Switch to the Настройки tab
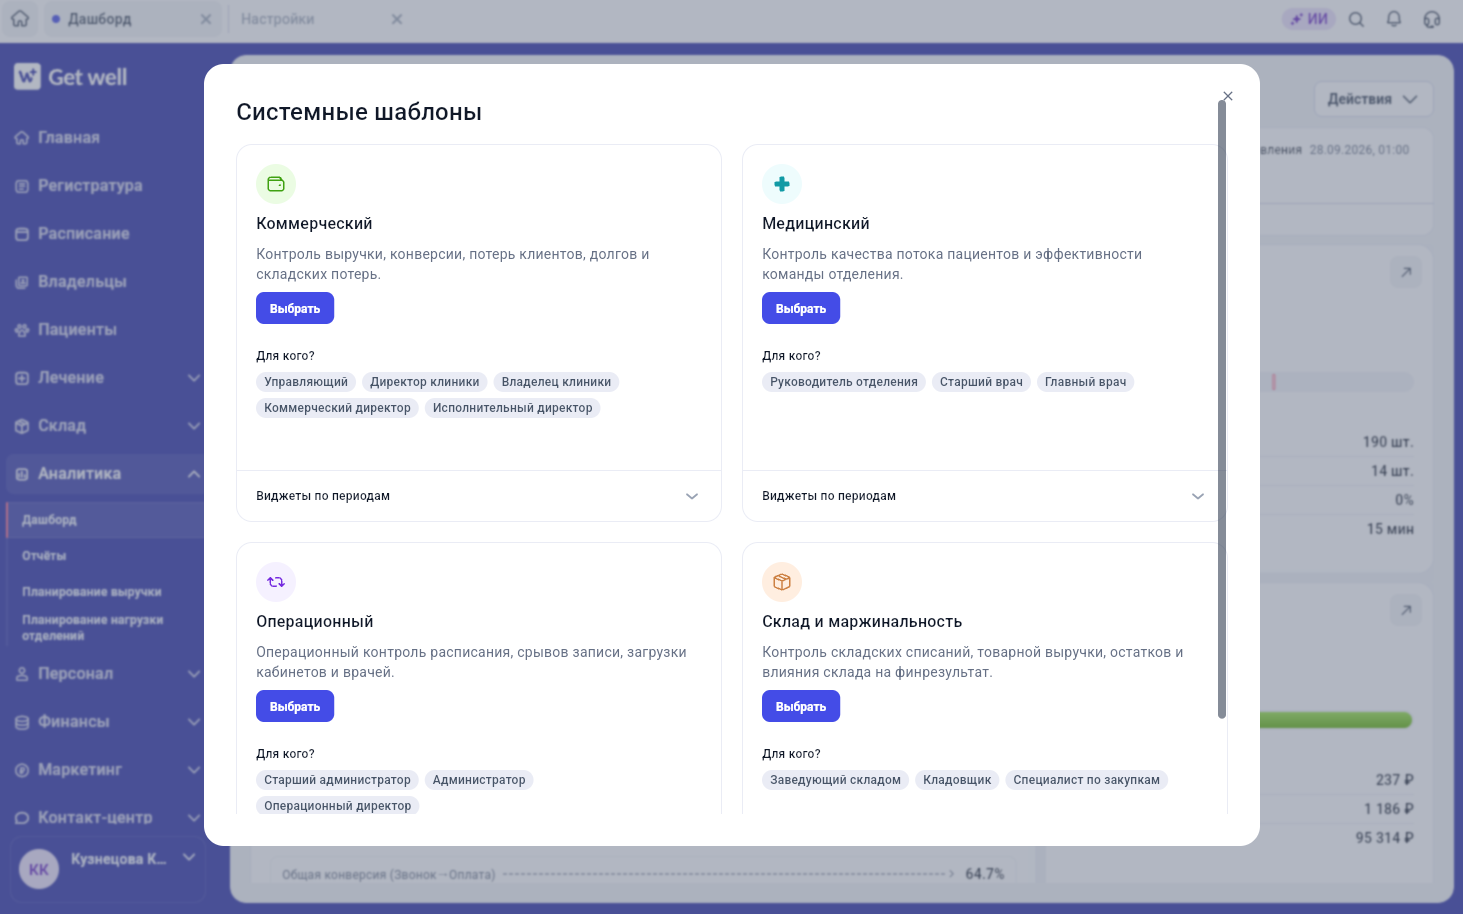This screenshot has height=914, width=1463. coord(277,19)
